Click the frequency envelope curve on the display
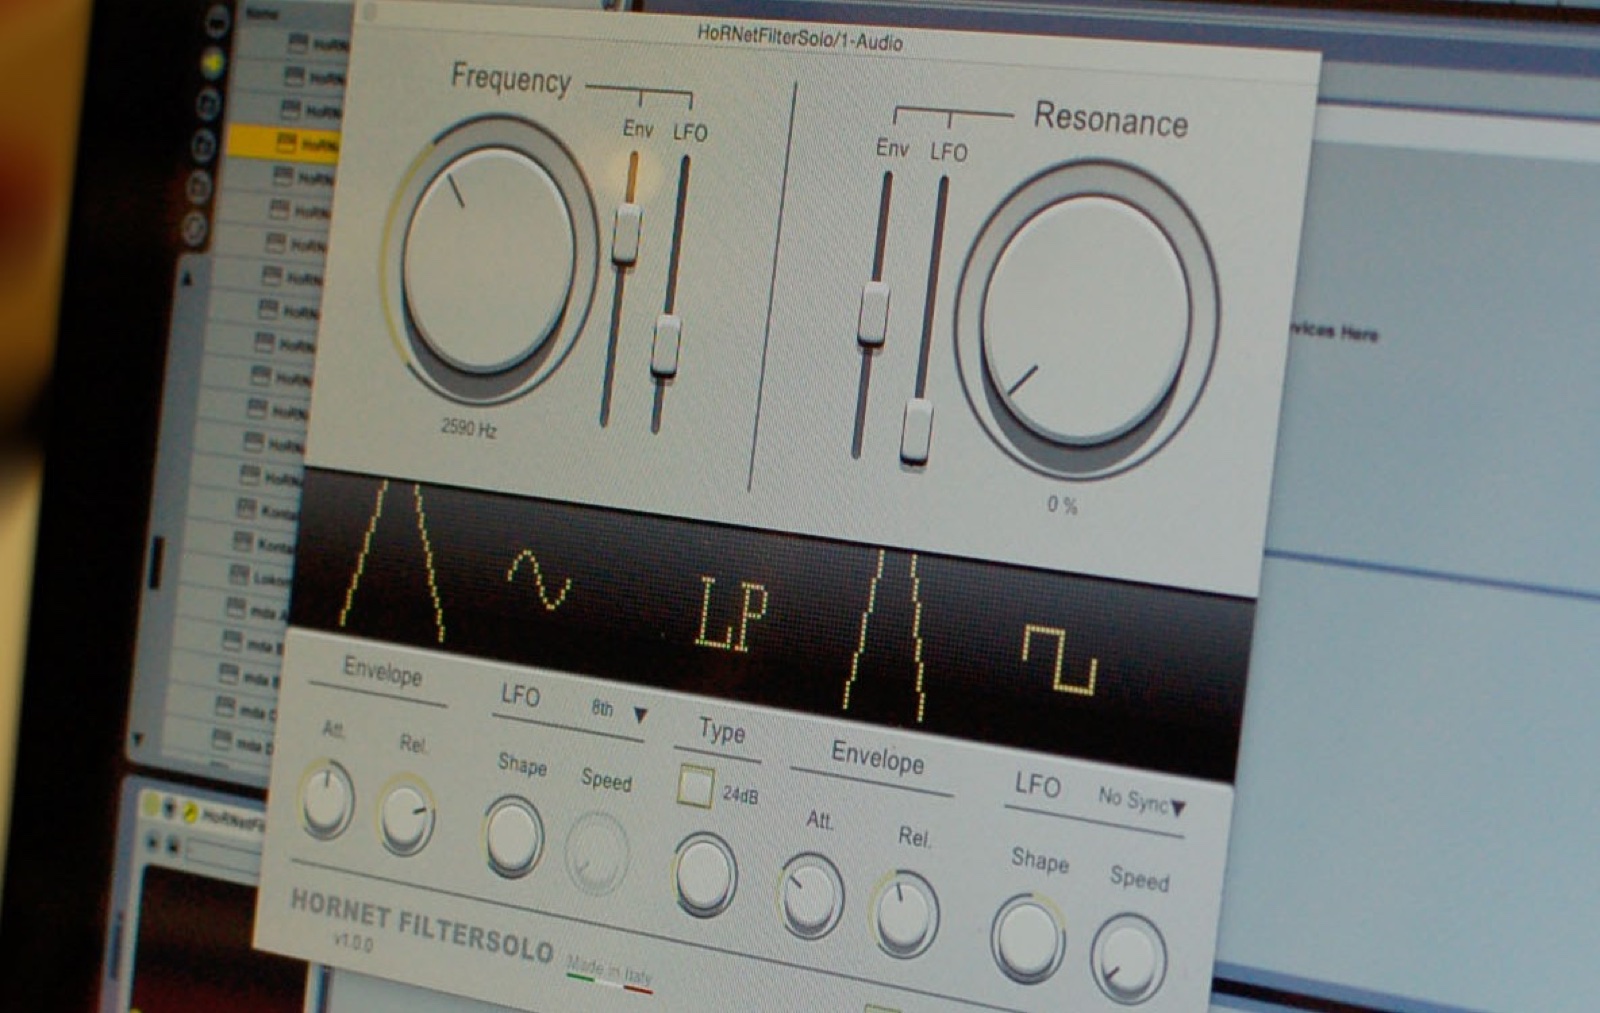1600x1013 pixels. coord(393,562)
